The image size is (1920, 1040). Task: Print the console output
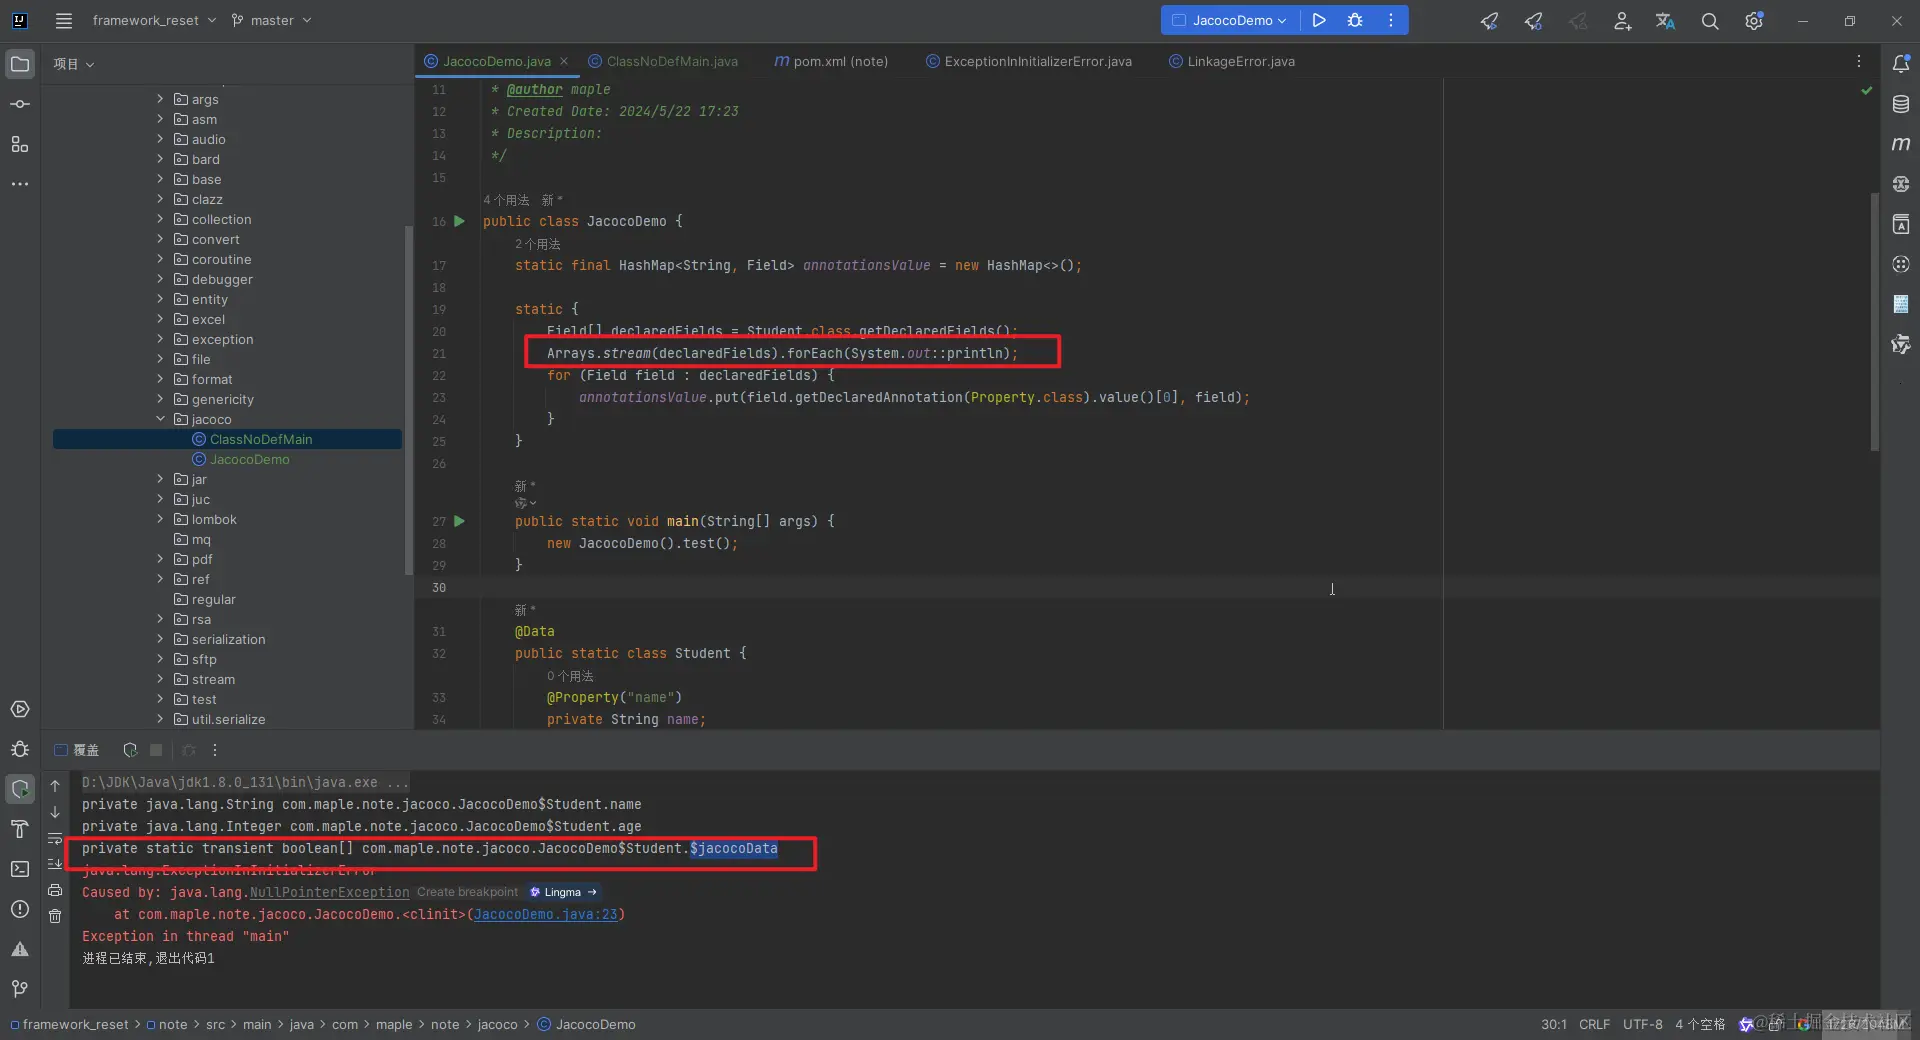click(55, 890)
